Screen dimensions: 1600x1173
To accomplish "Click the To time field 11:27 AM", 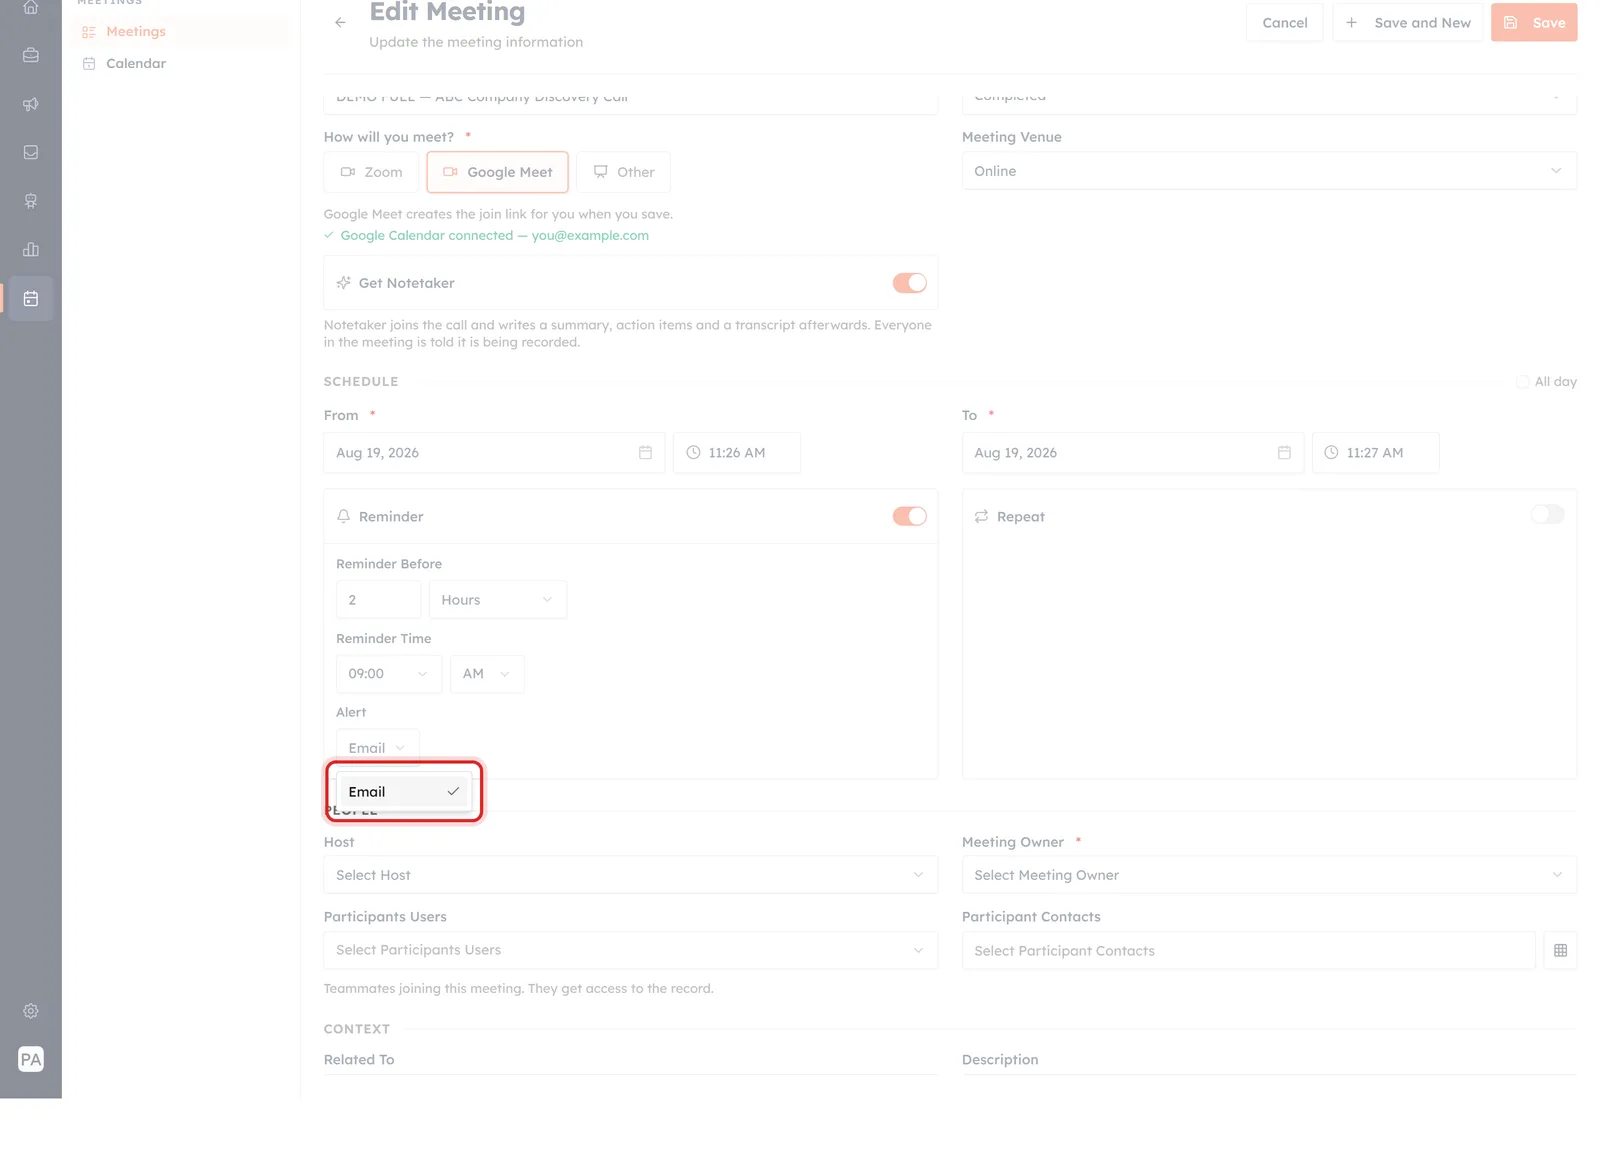I will click(1376, 453).
